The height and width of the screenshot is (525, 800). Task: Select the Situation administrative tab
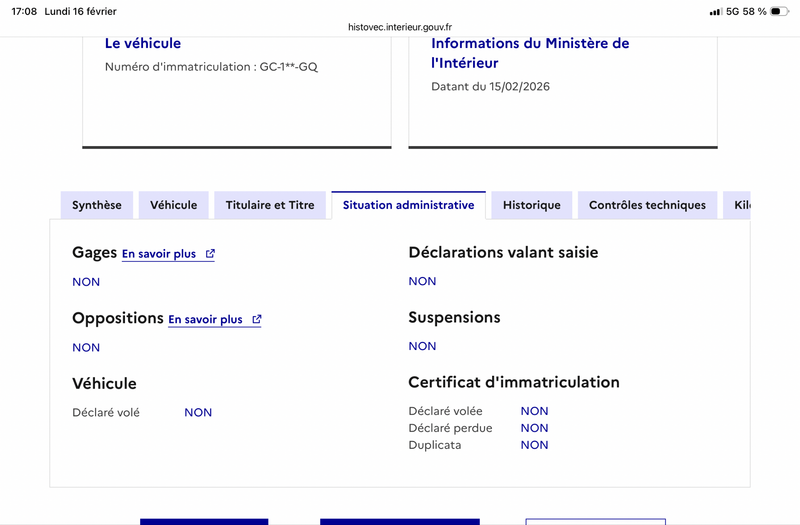coord(408,205)
